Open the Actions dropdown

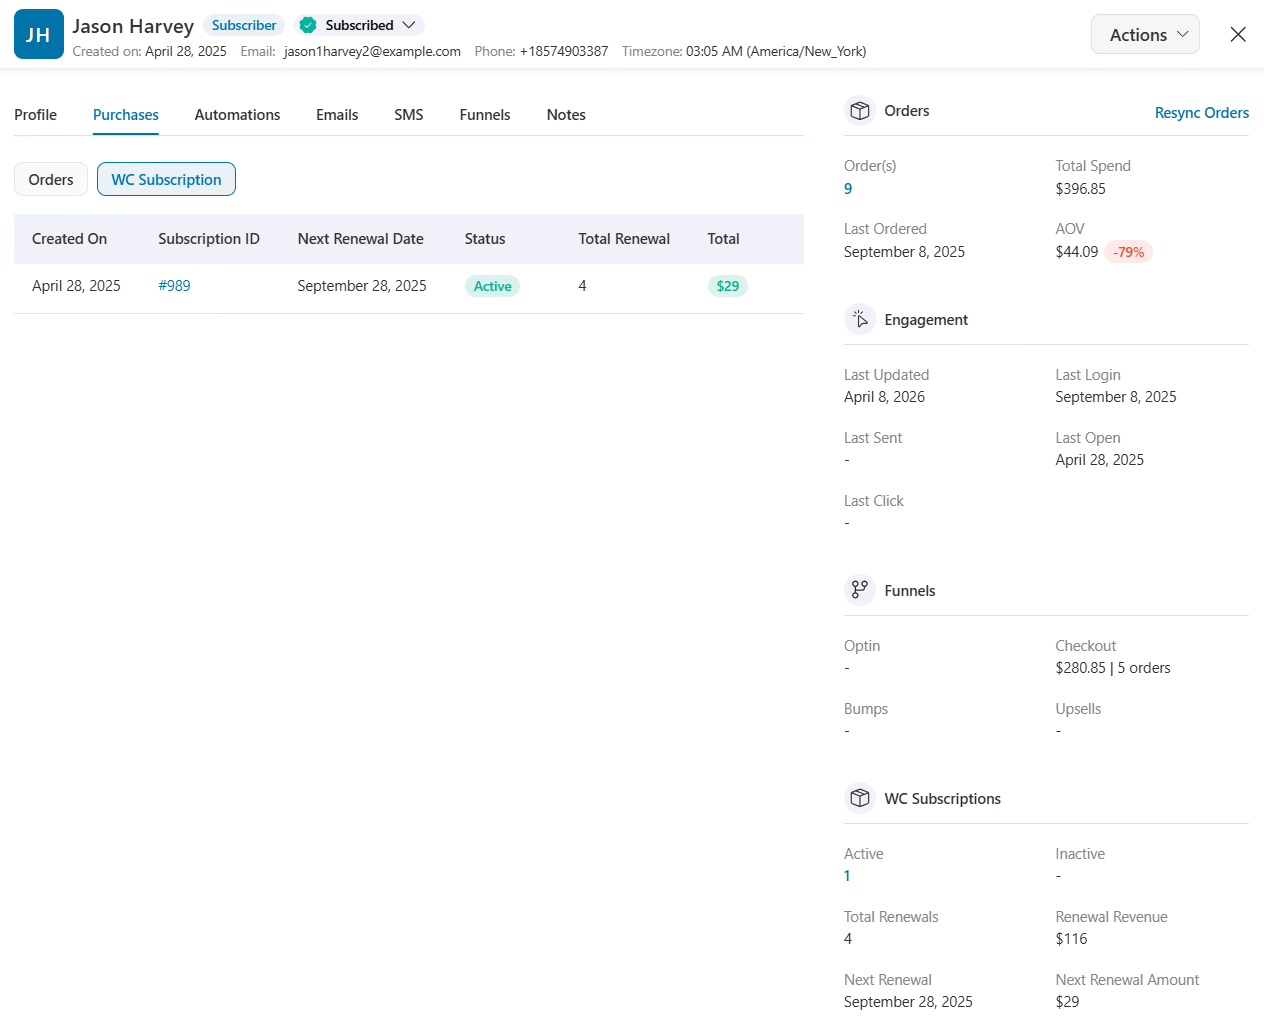1145,33
